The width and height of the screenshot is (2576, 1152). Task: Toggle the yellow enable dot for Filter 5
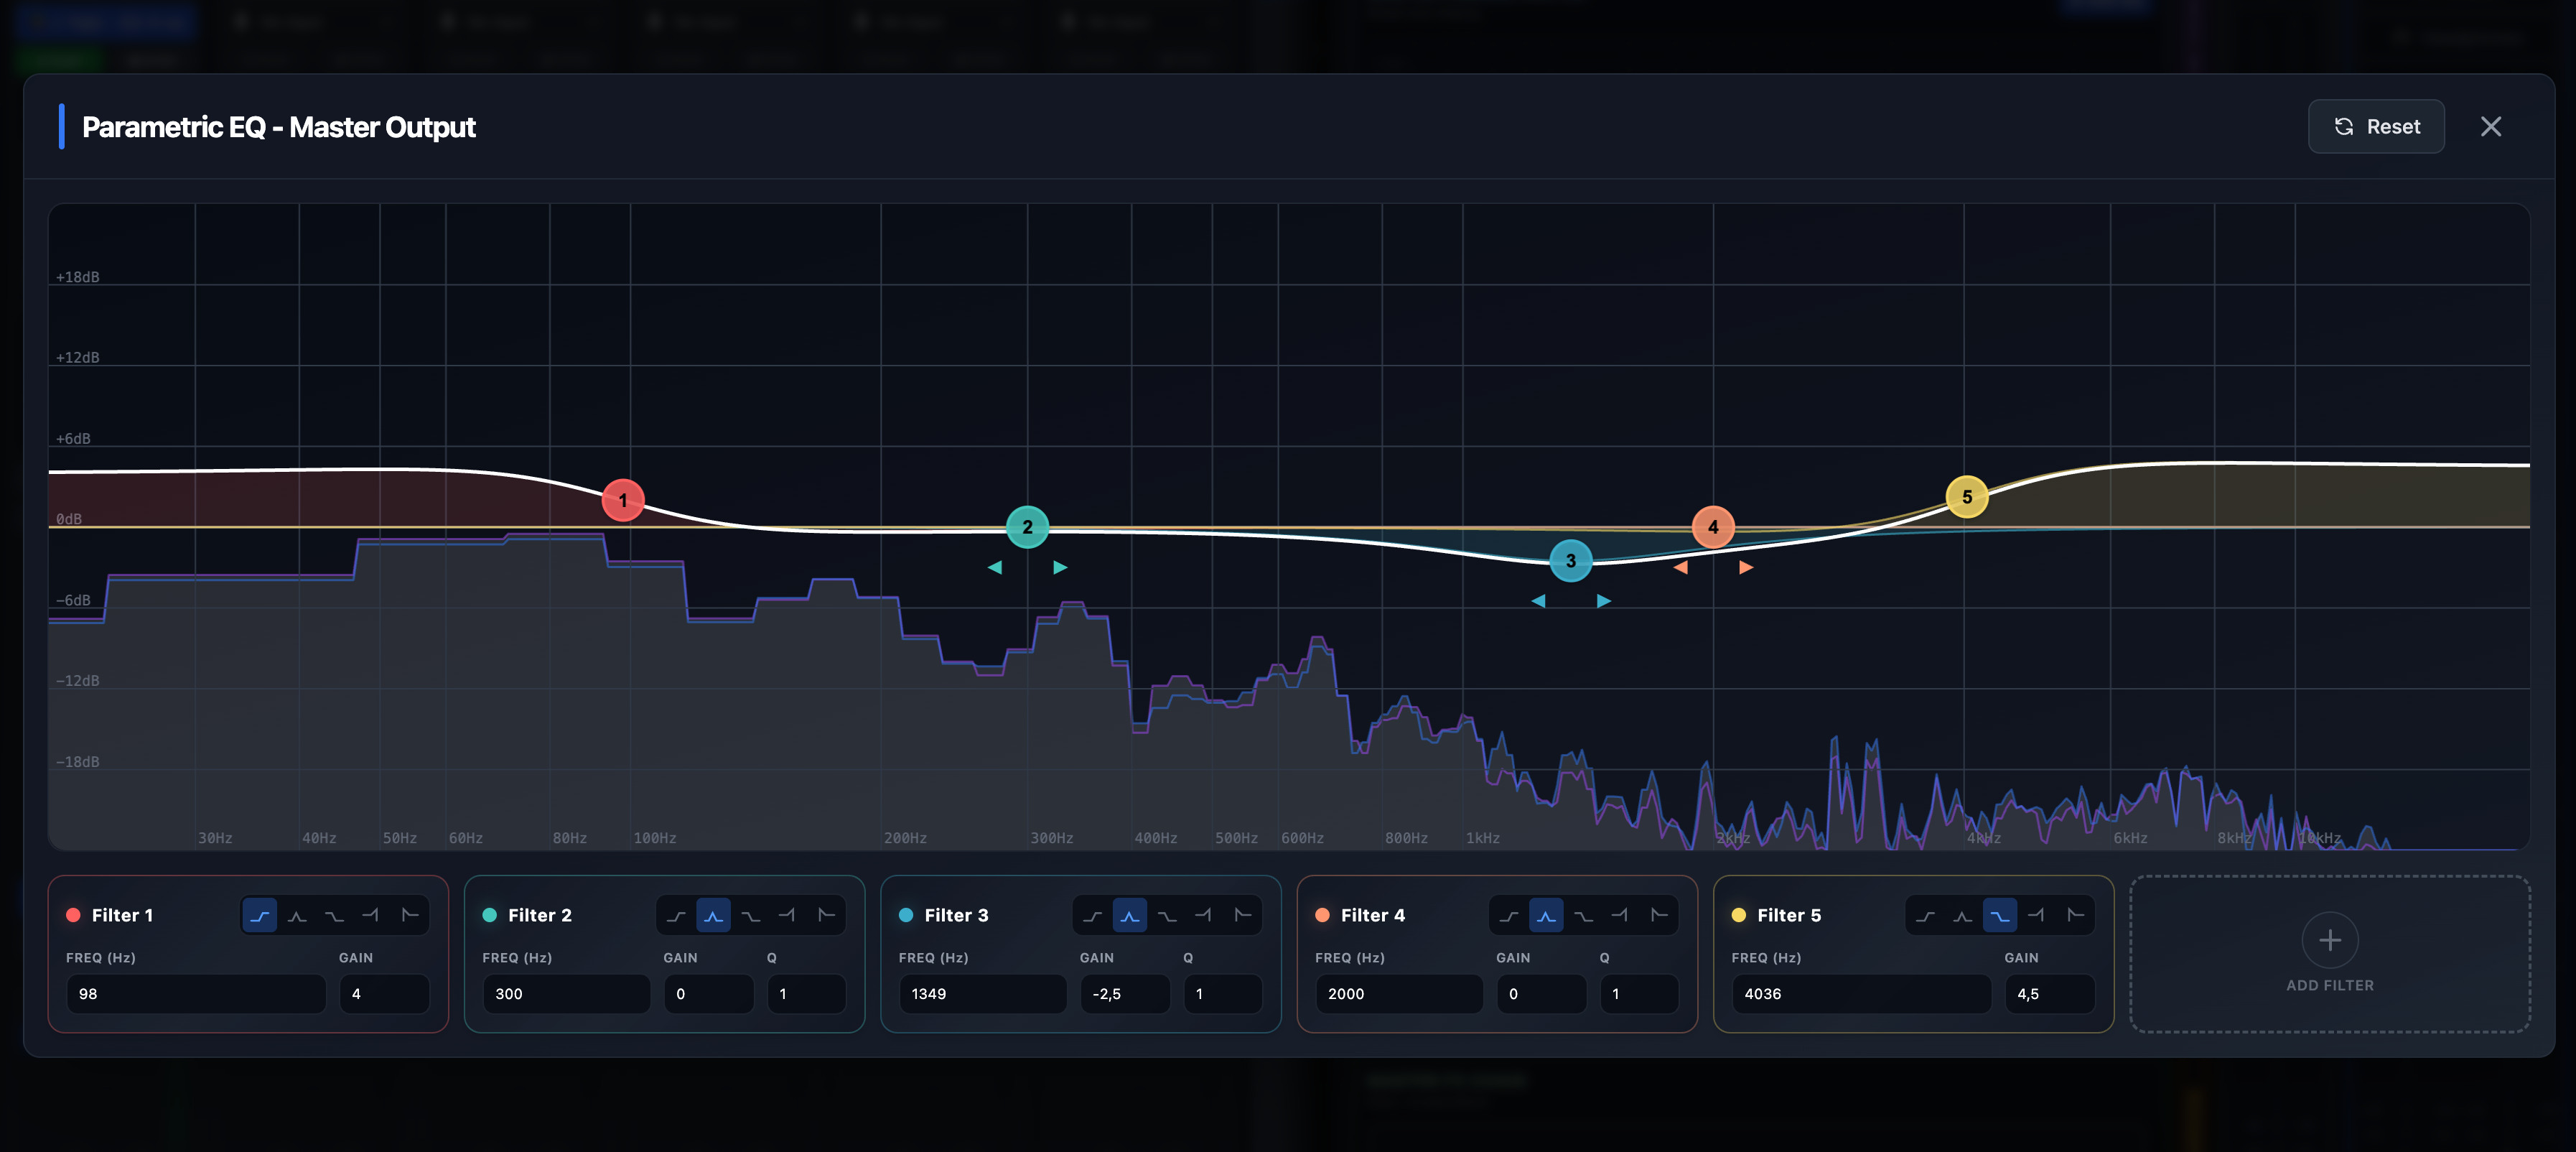point(1740,914)
